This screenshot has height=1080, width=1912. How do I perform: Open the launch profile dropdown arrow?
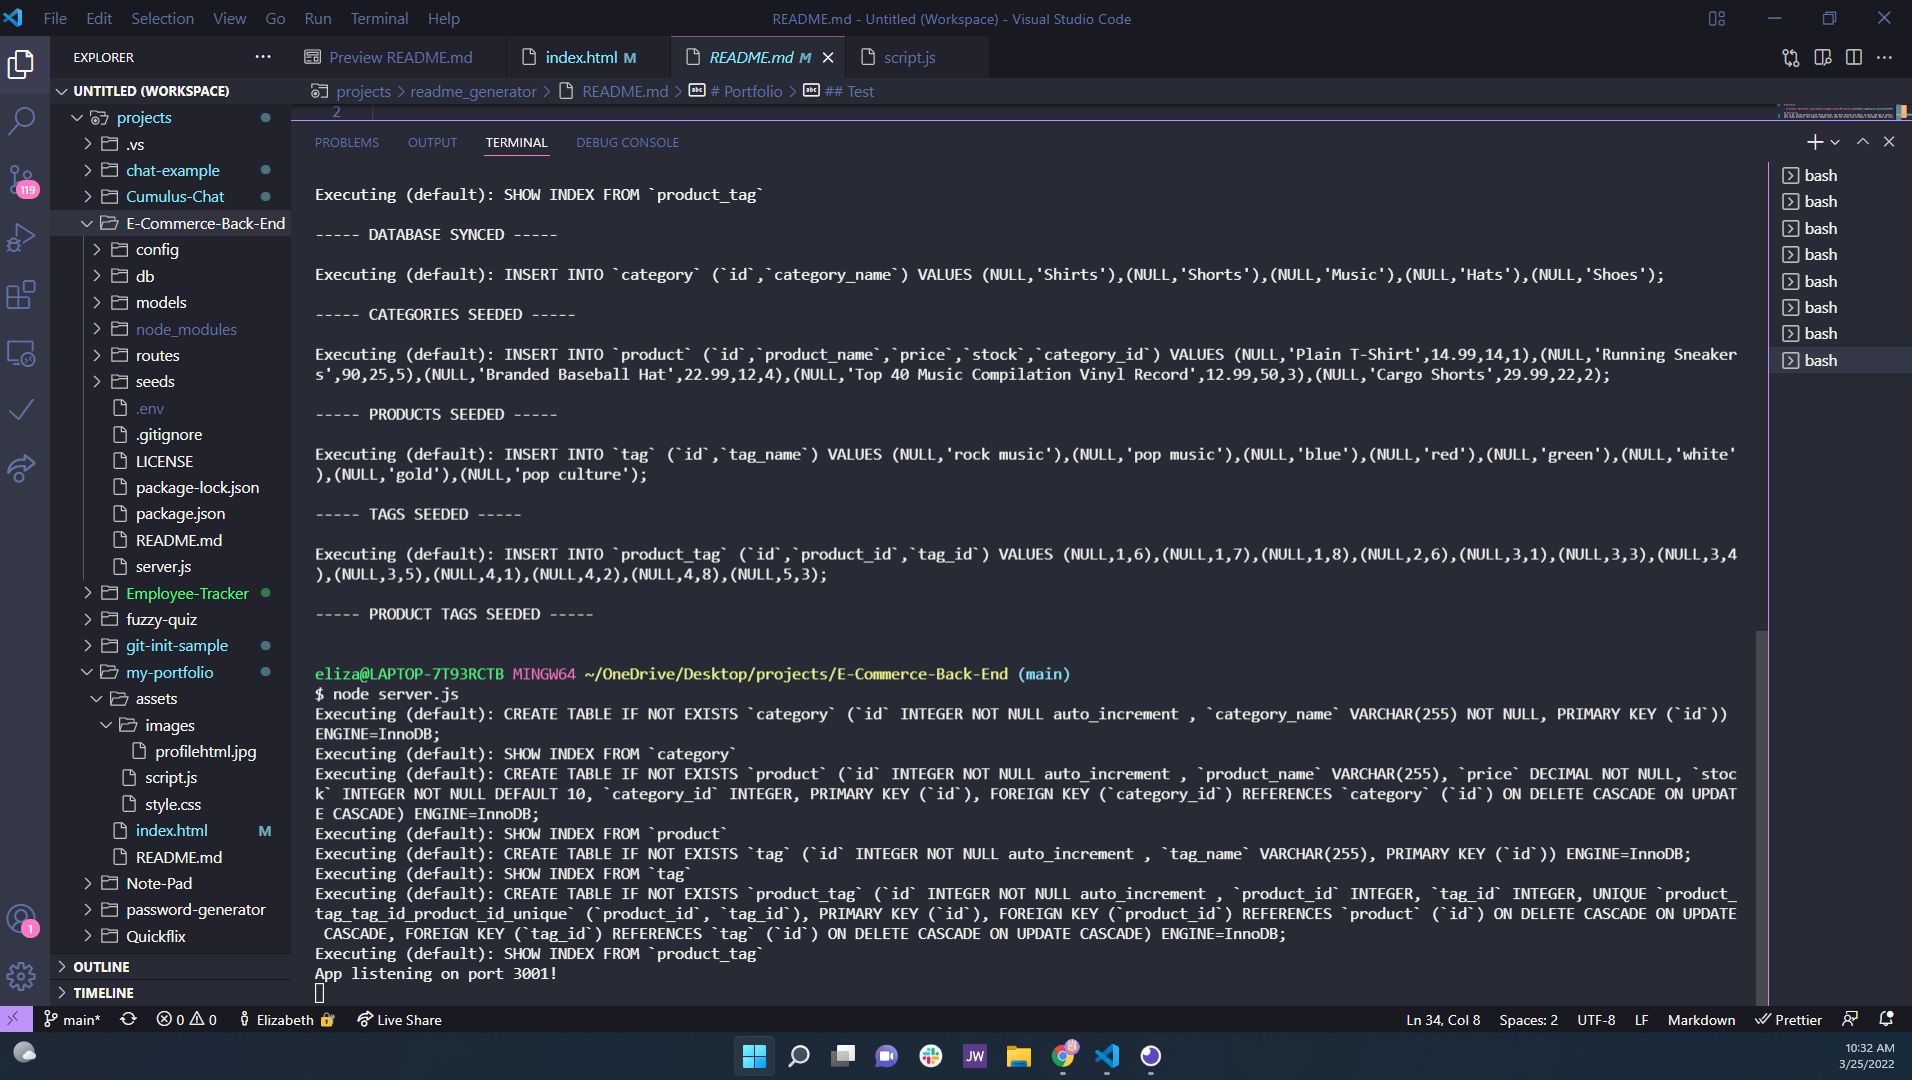pos(1835,142)
